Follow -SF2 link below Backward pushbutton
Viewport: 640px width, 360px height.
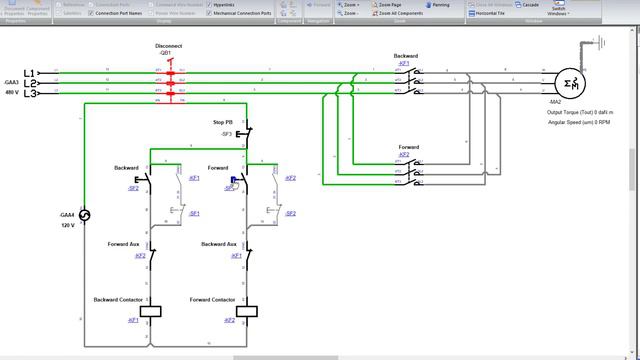133,189
